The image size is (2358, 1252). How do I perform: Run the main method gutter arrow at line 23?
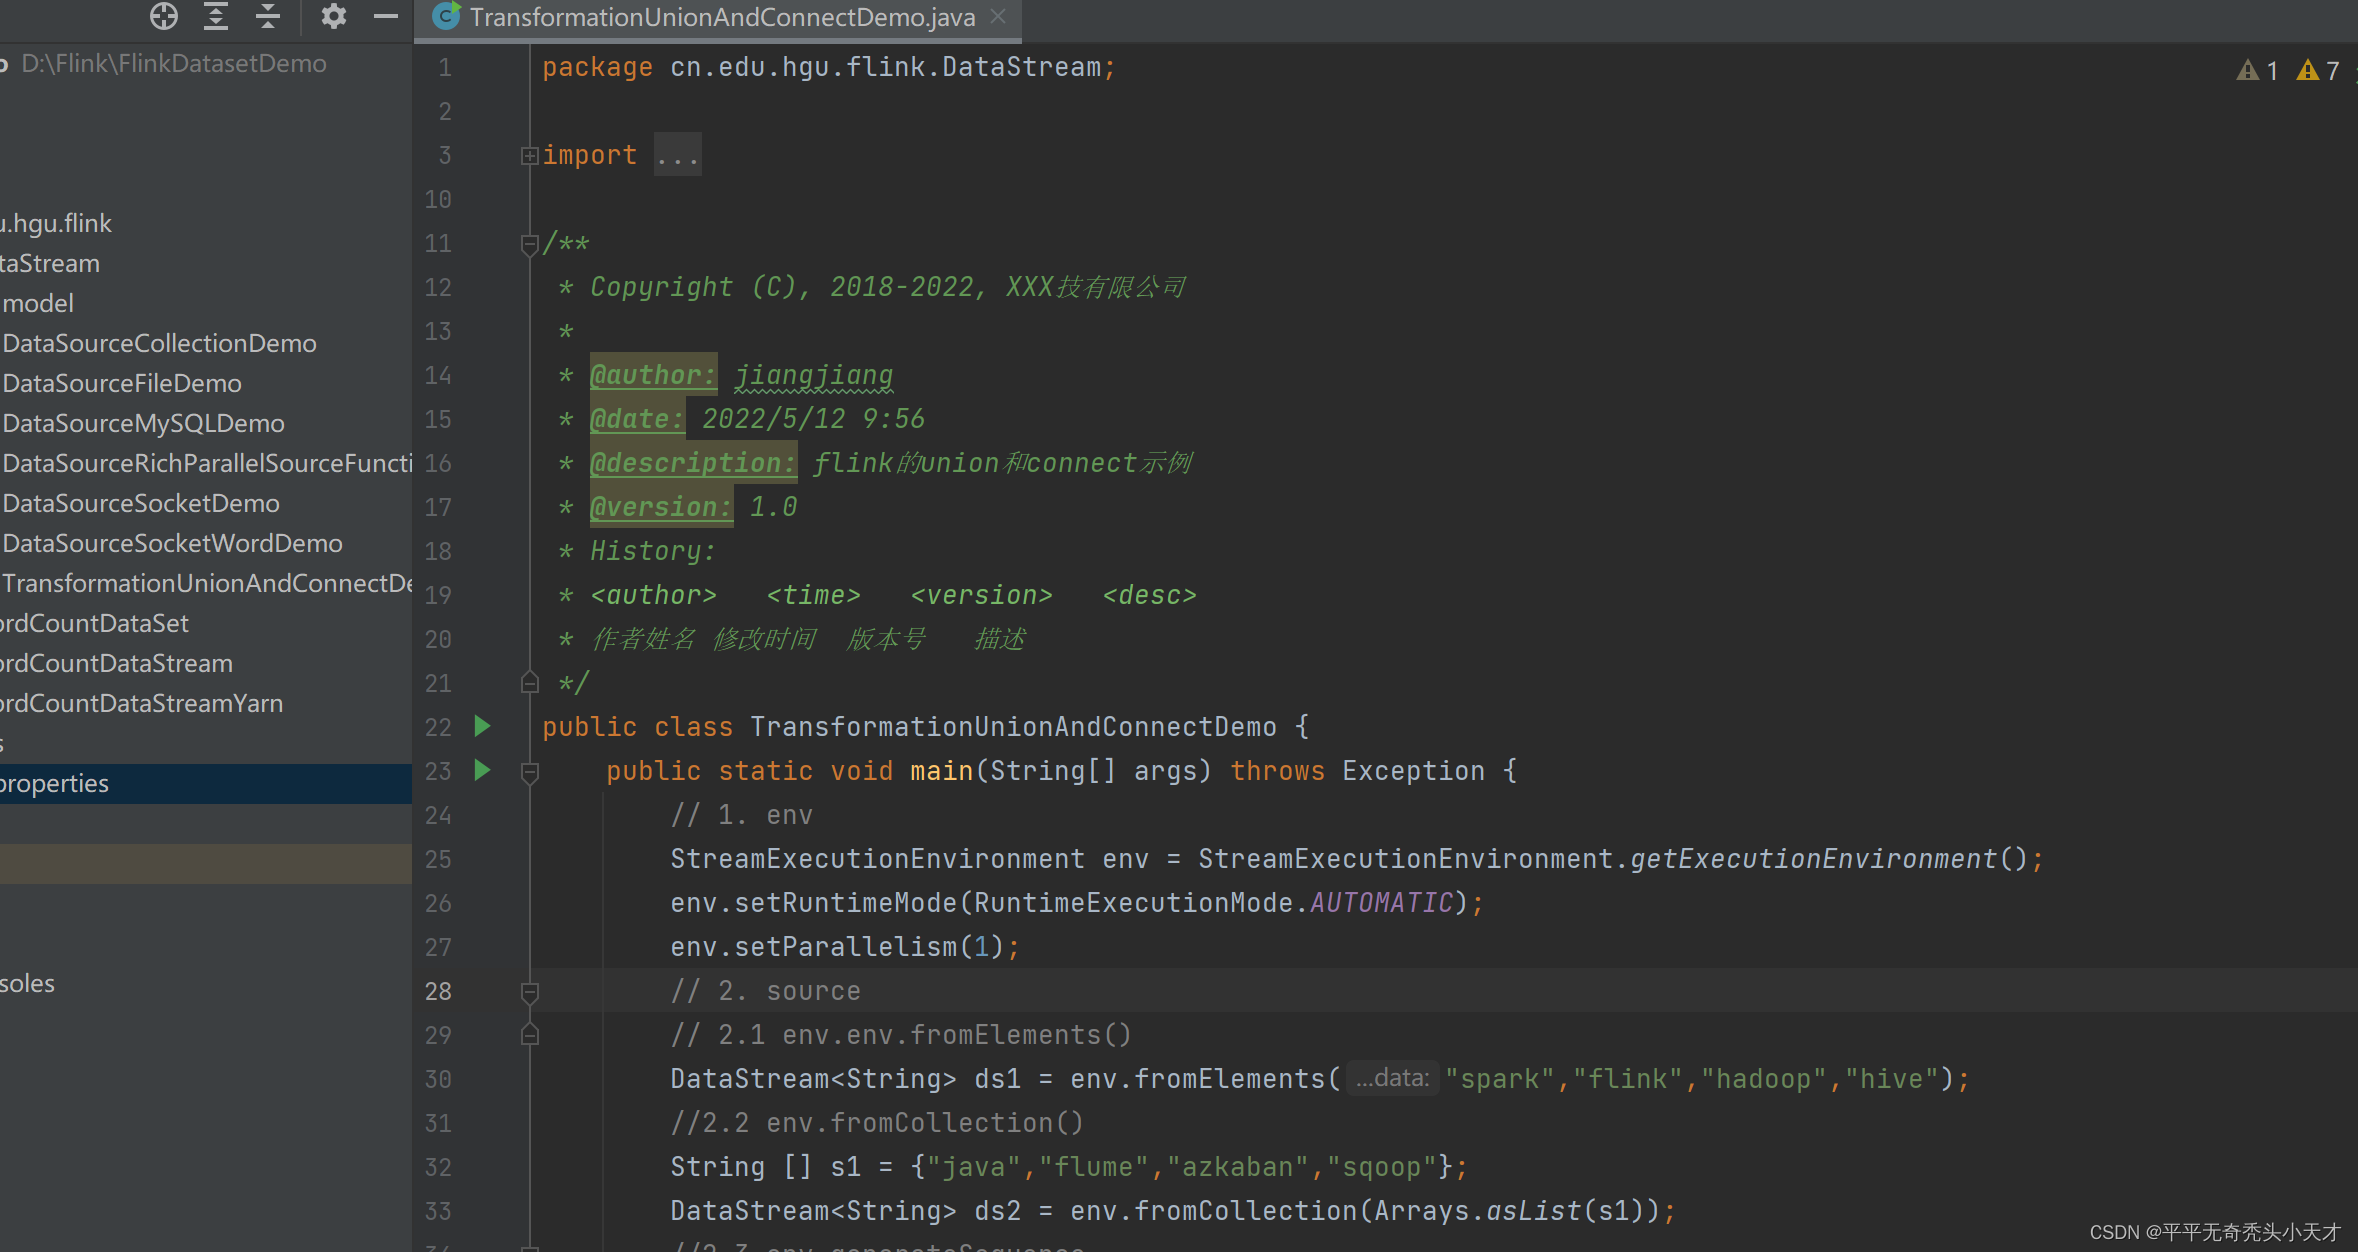coord(483,771)
